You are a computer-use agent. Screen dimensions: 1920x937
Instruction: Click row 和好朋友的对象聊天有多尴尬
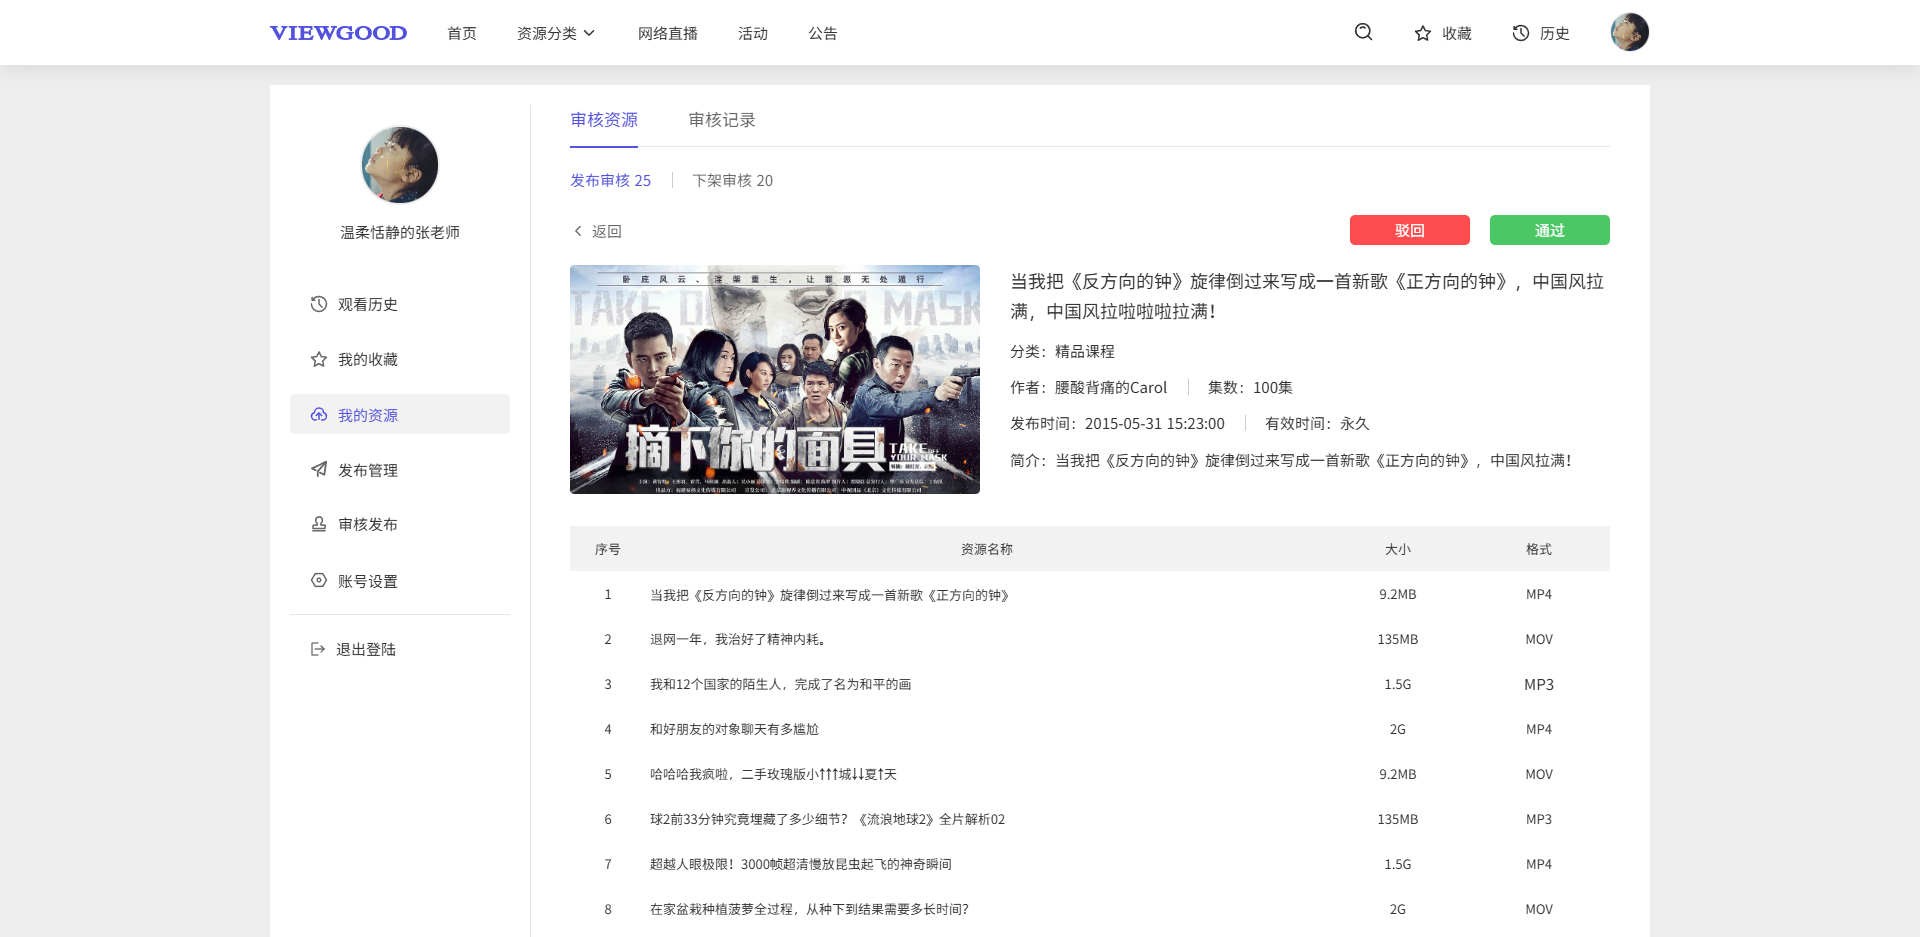(x=1090, y=729)
